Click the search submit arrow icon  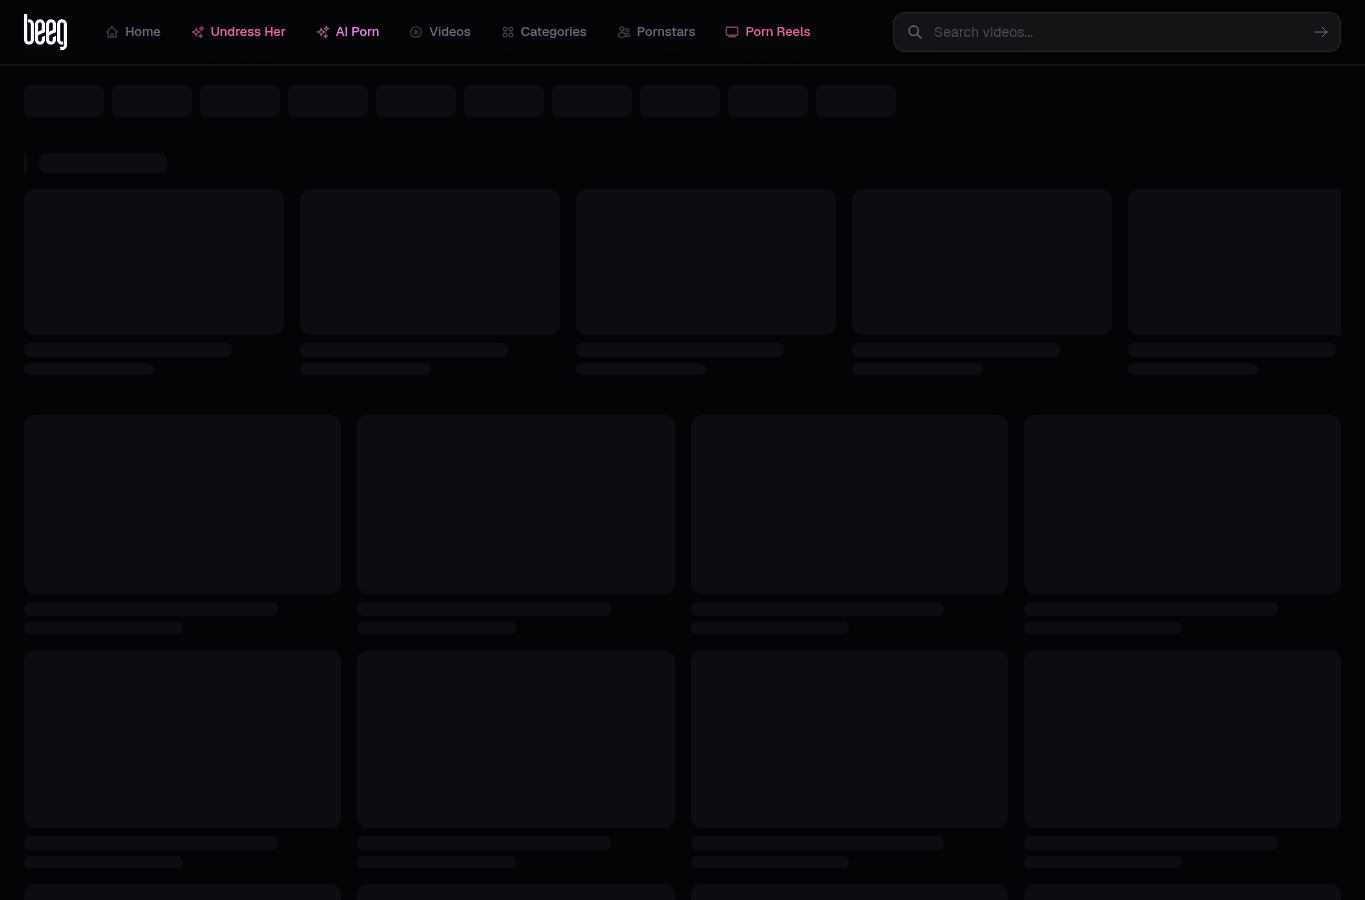coord(1321,32)
